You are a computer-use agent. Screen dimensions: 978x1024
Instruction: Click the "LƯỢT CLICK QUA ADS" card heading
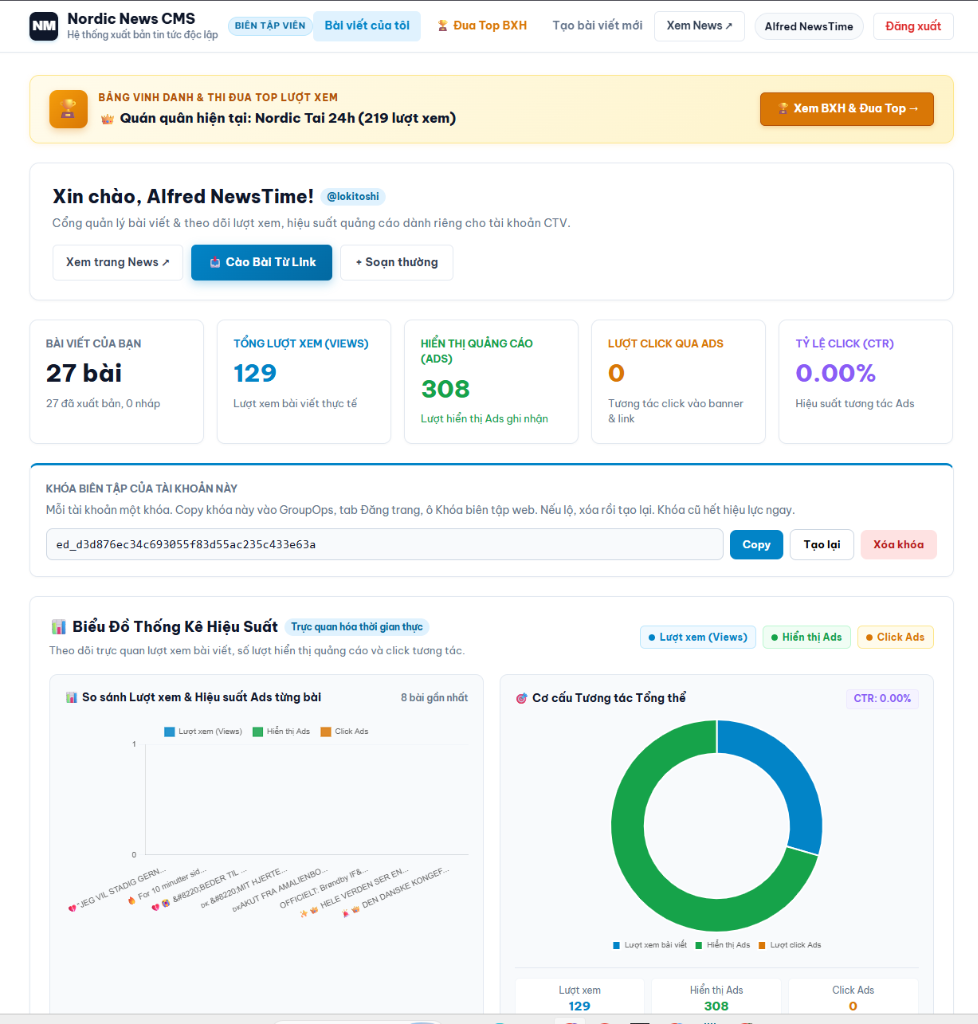click(665, 344)
